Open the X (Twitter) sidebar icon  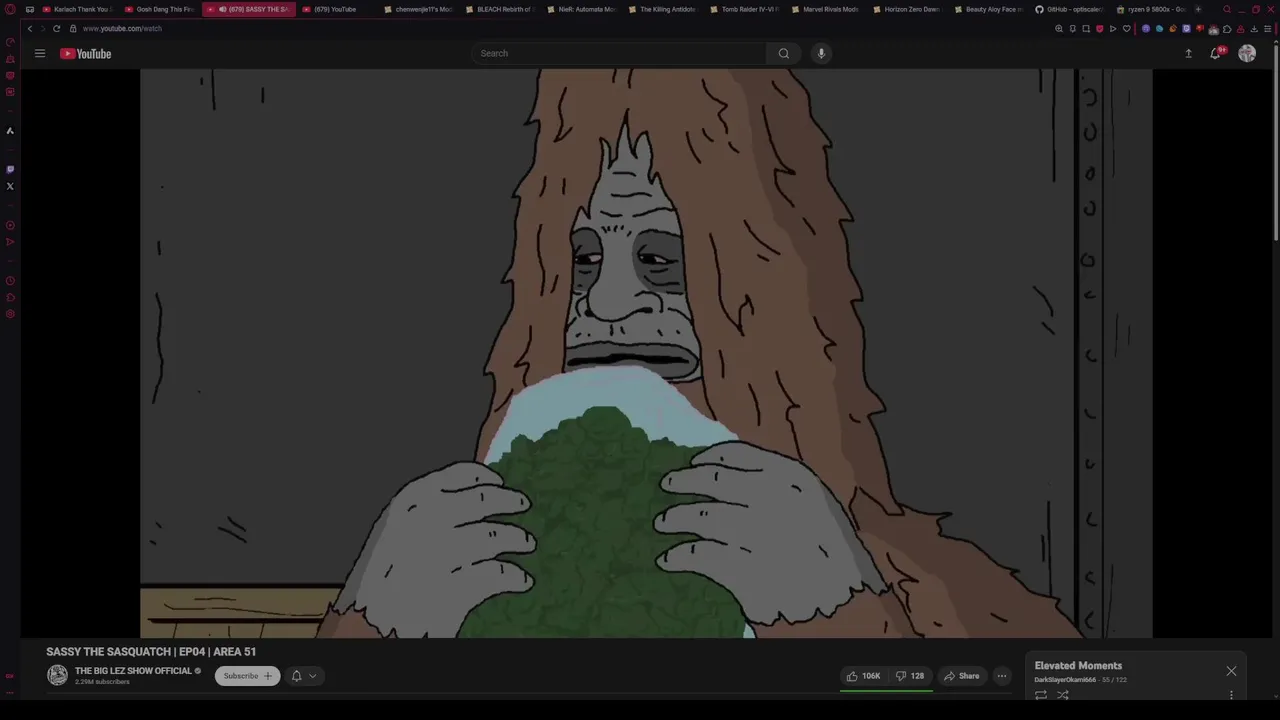click(x=10, y=186)
